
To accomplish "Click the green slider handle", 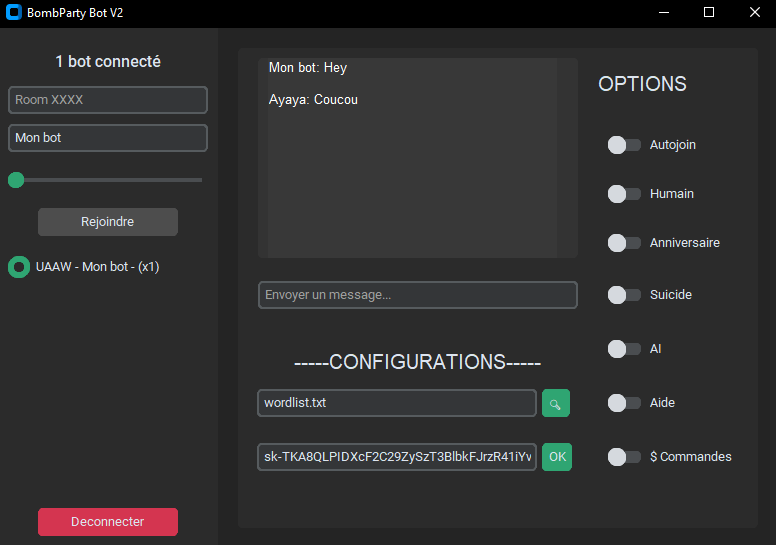I will point(16,180).
